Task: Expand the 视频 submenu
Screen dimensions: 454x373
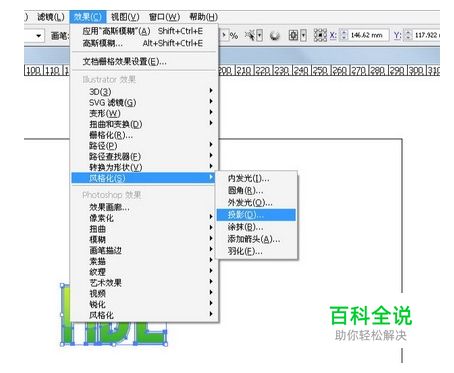Action: (144, 293)
